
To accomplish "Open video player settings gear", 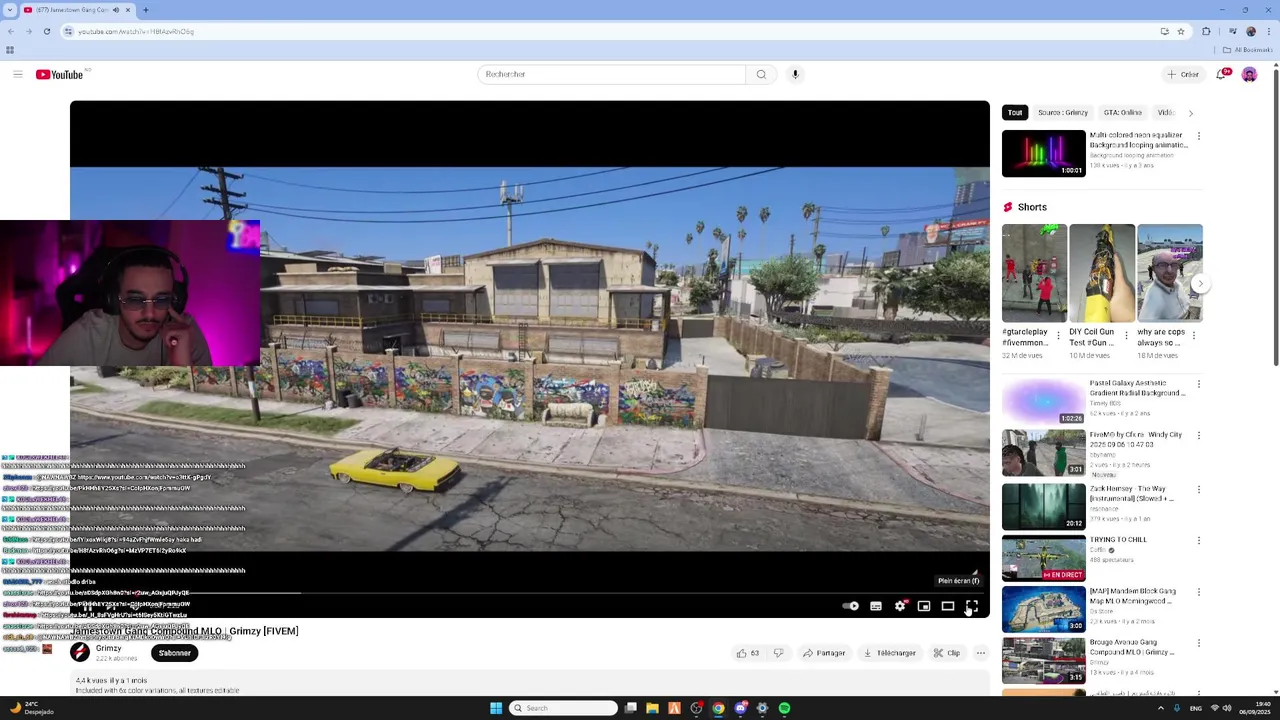I will pos(900,606).
